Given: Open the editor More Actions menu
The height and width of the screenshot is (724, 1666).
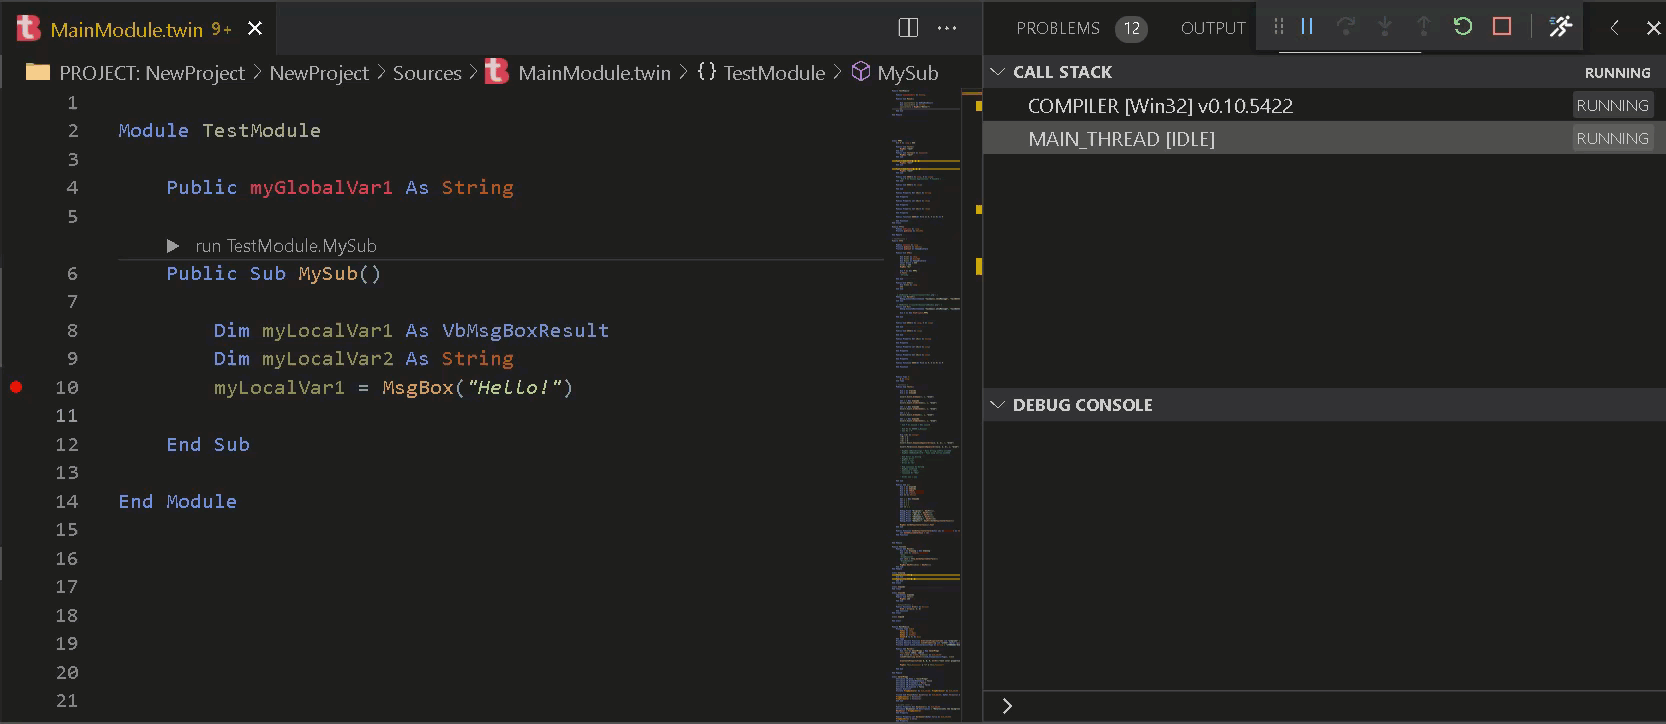Looking at the screenshot, I should click(947, 28).
